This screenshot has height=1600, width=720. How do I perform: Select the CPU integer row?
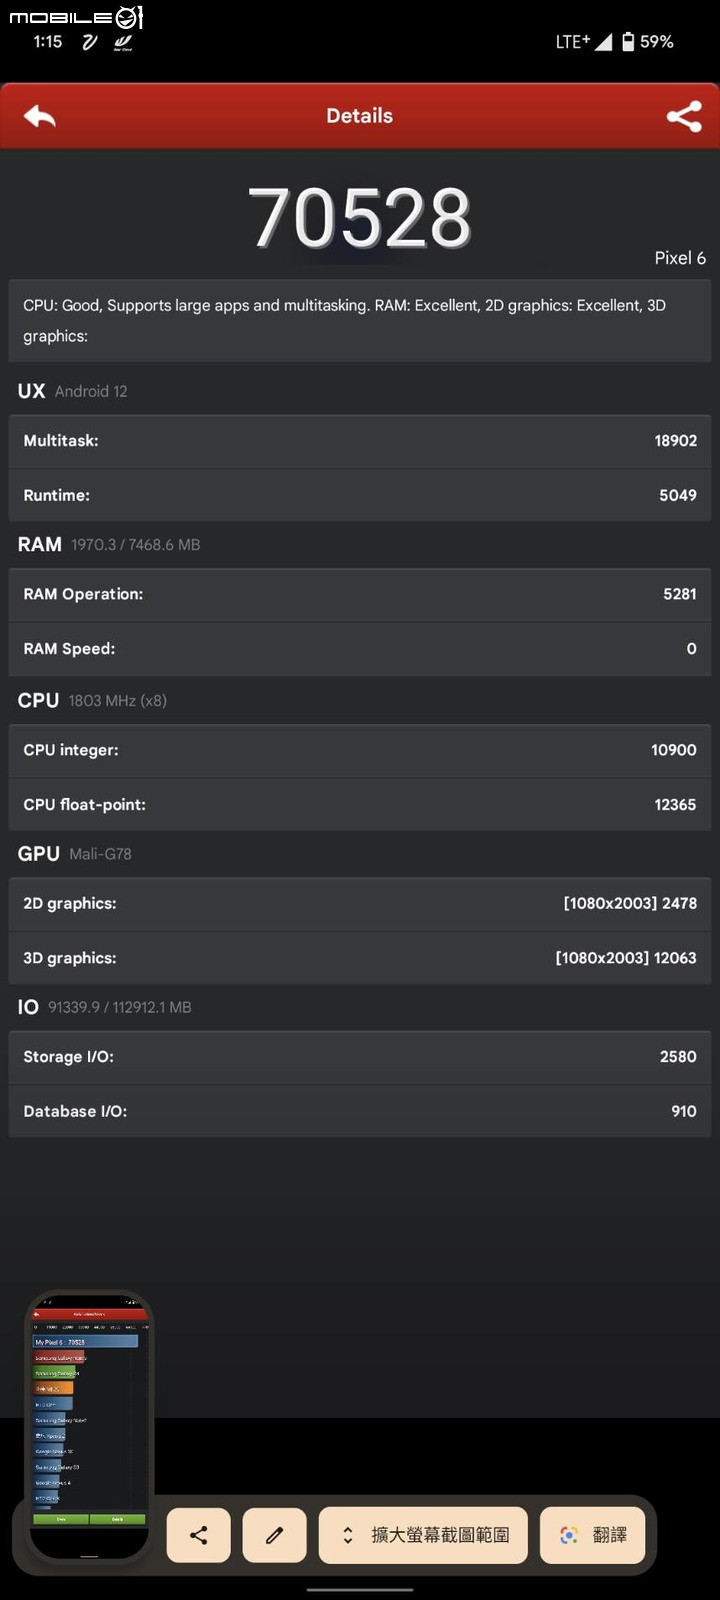360,751
